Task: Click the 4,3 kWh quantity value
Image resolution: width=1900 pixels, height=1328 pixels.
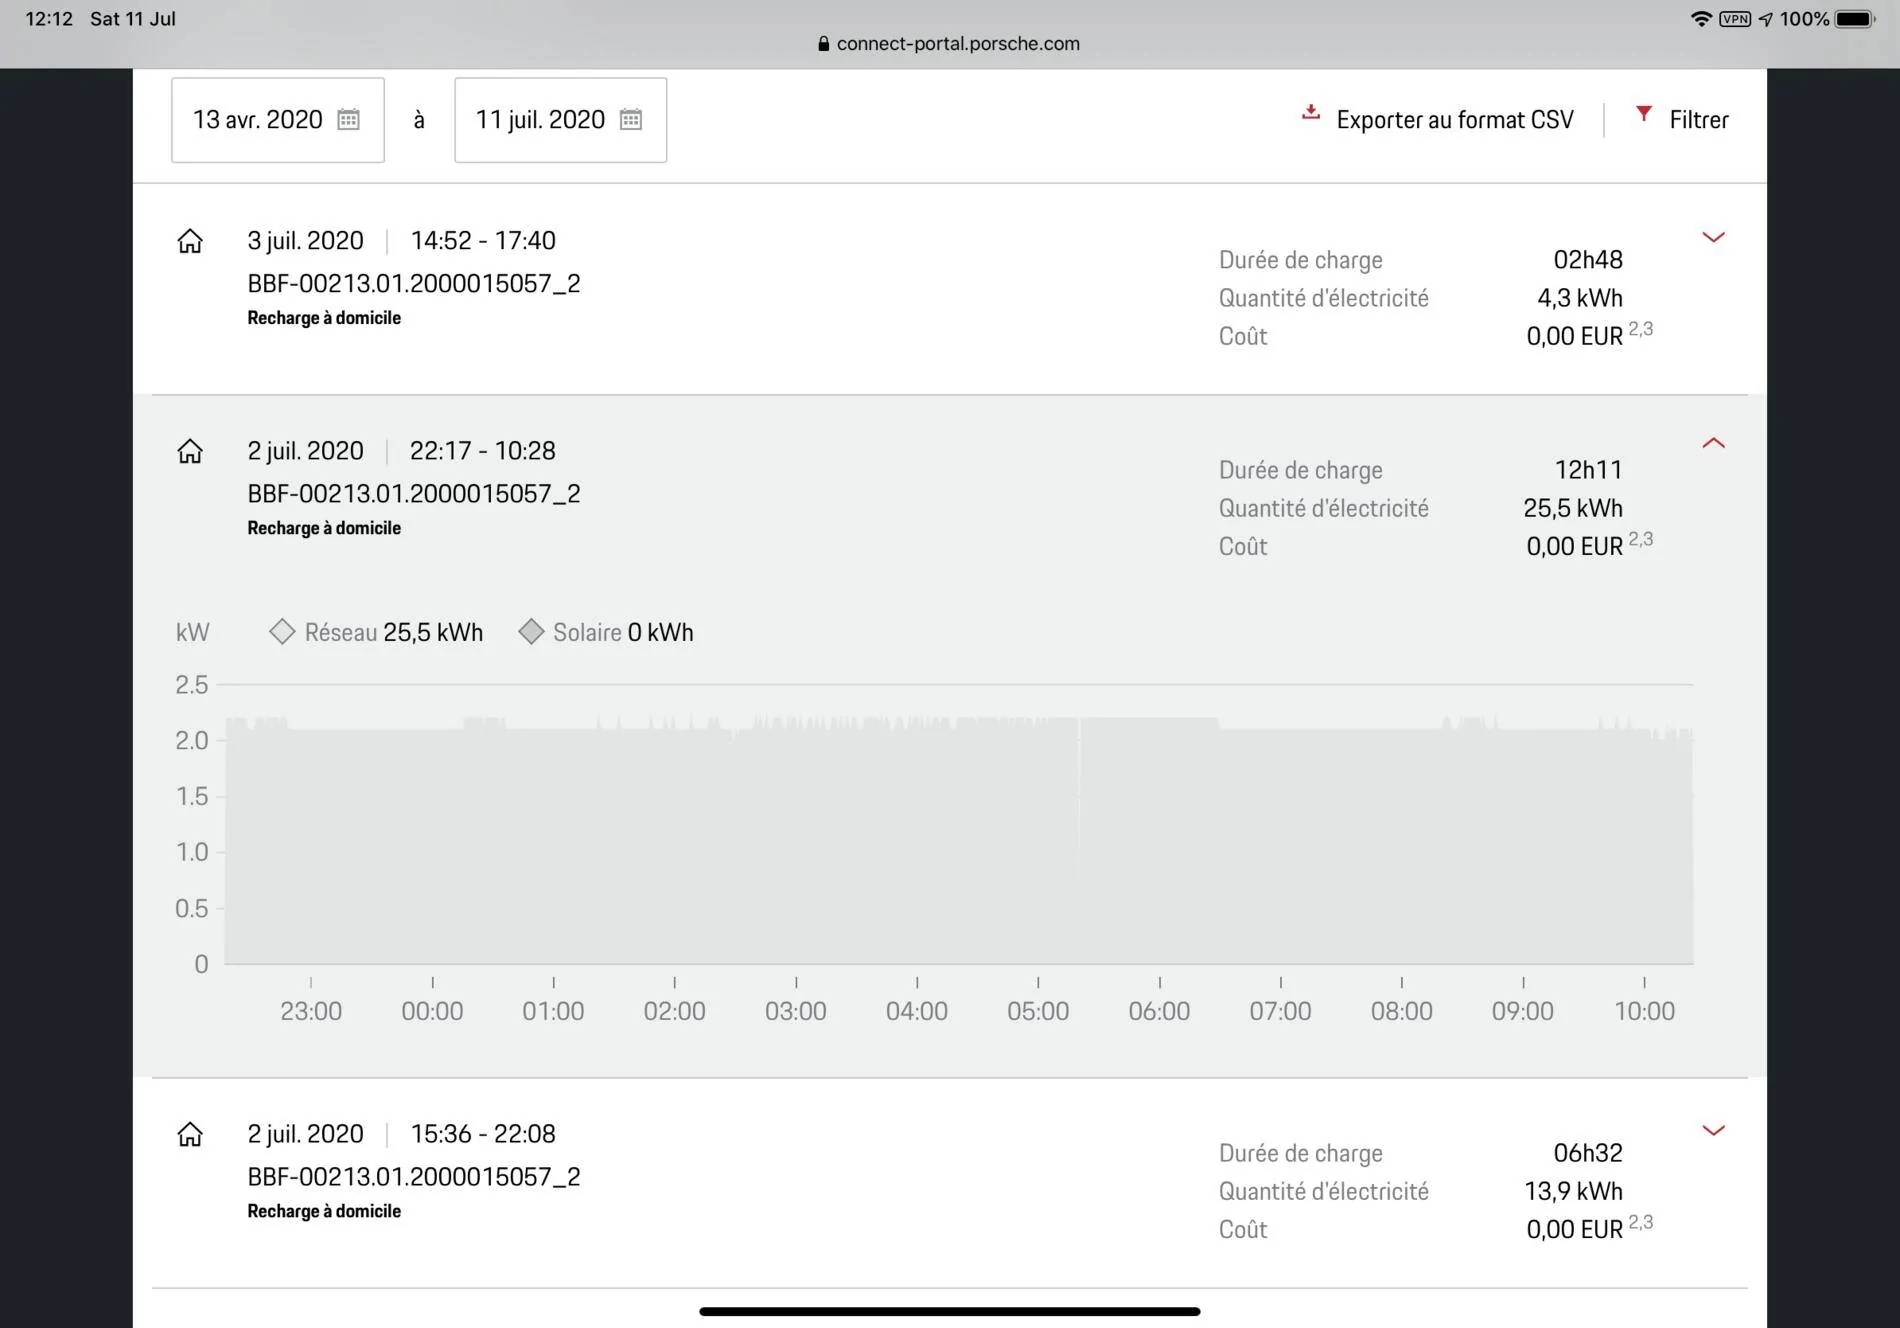Action: point(1580,298)
